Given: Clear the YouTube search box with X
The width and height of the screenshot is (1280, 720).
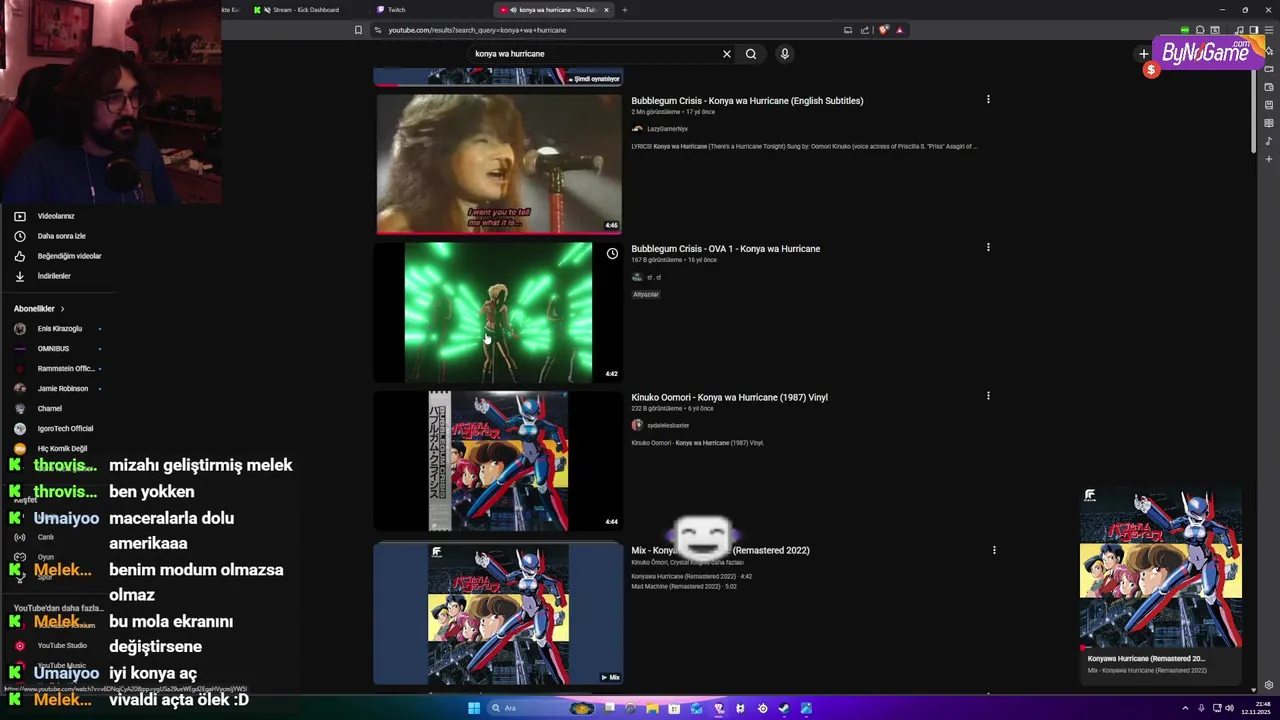Looking at the screenshot, I should point(727,54).
